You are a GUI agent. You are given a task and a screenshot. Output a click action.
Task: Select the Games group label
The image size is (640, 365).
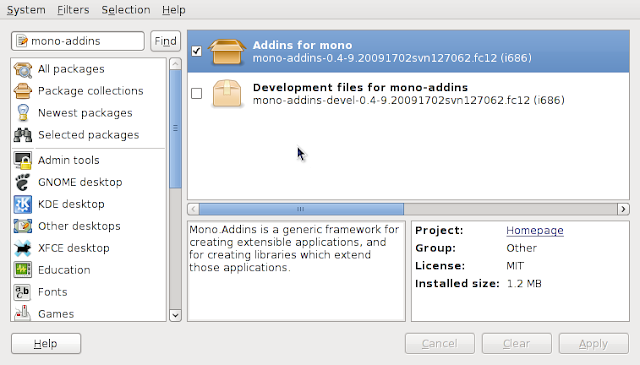56,314
